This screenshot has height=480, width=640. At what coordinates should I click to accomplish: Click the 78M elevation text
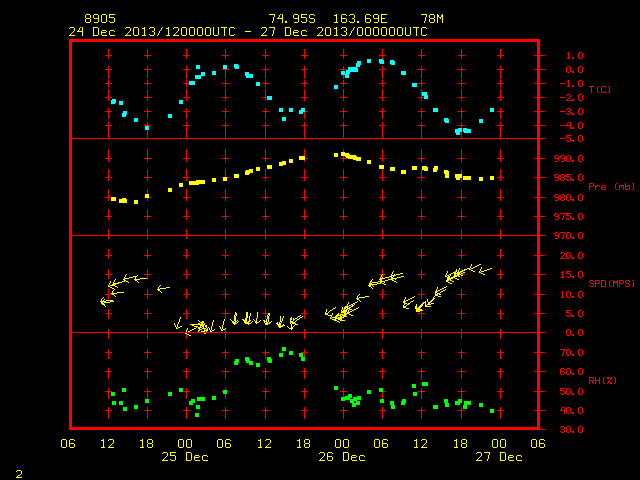point(432,19)
